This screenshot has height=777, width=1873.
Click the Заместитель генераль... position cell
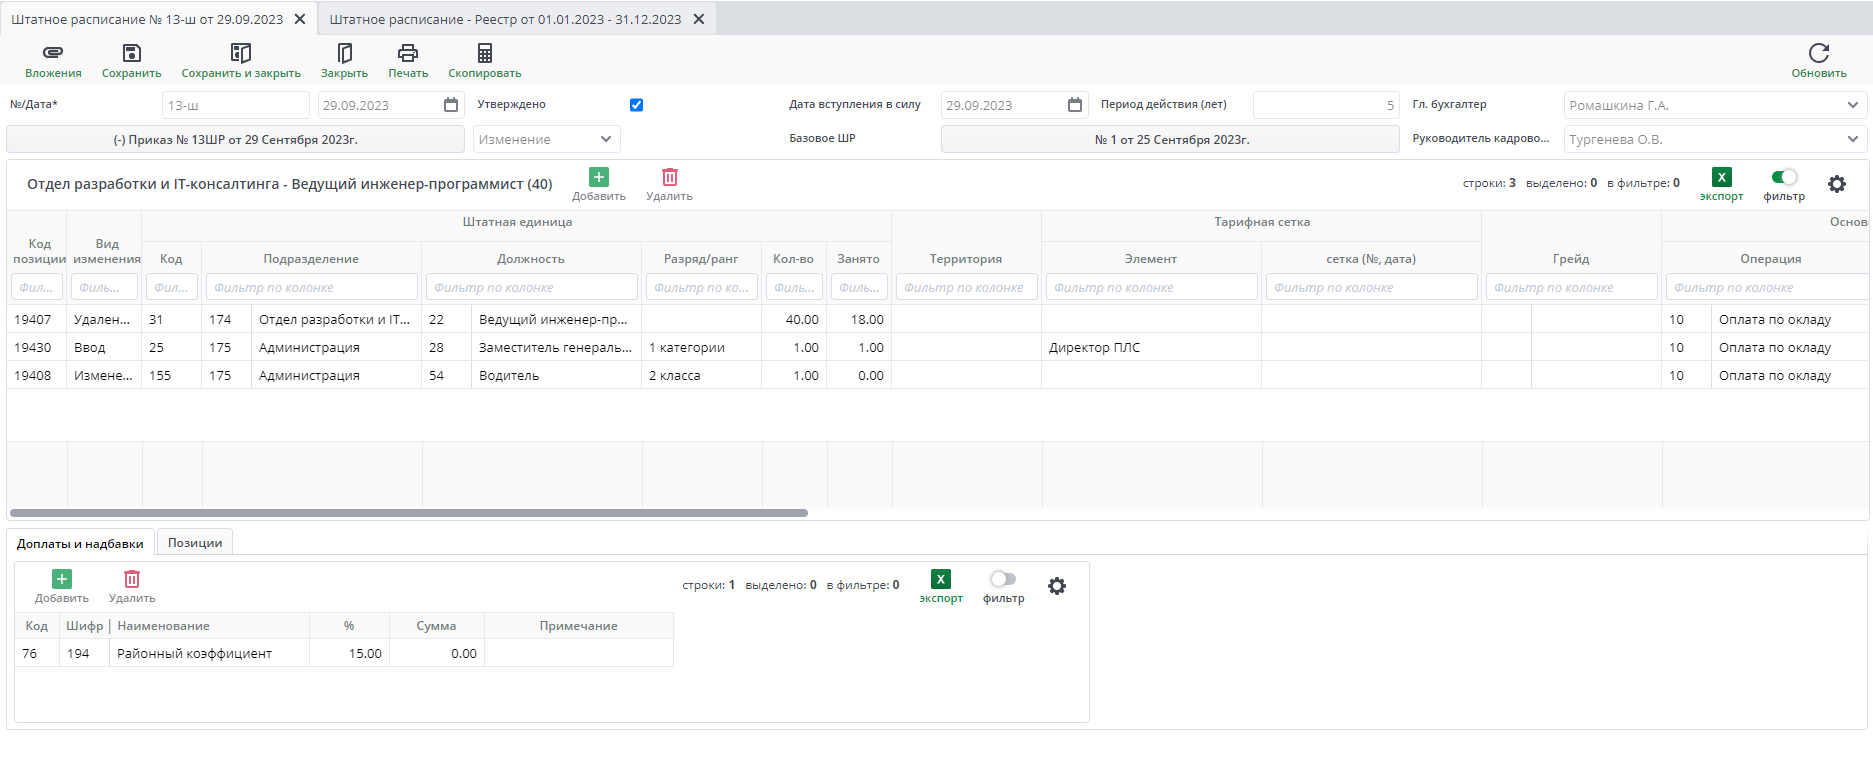[556, 348]
